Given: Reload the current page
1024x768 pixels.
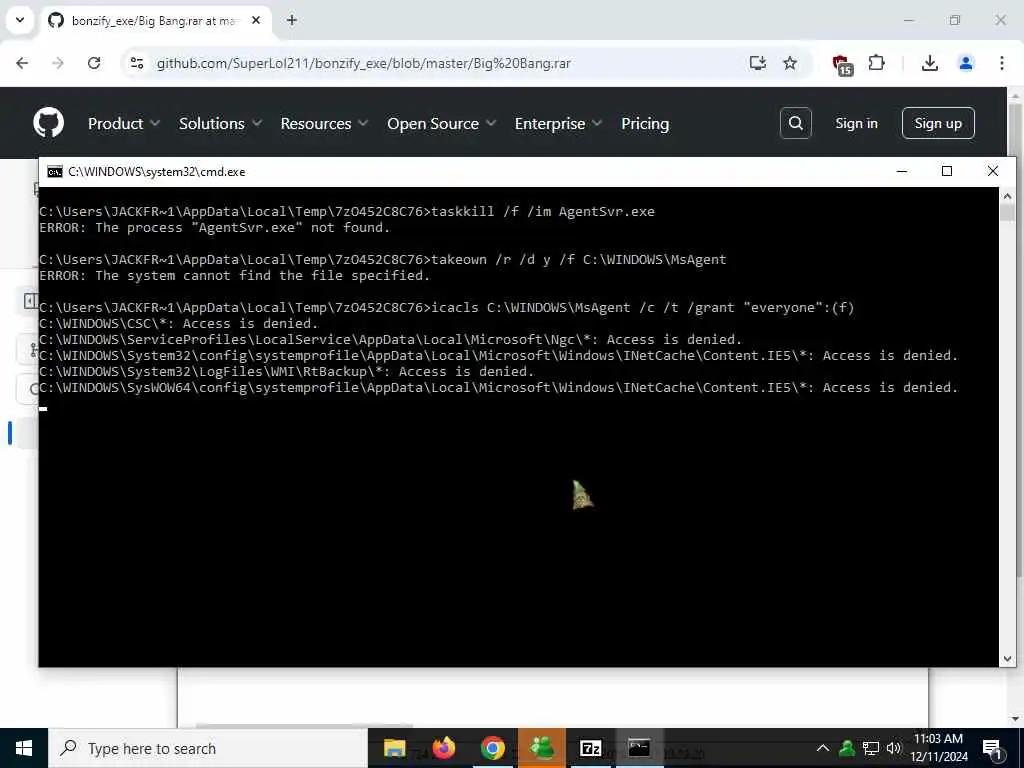Looking at the screenshot, I should coord(94,63).
